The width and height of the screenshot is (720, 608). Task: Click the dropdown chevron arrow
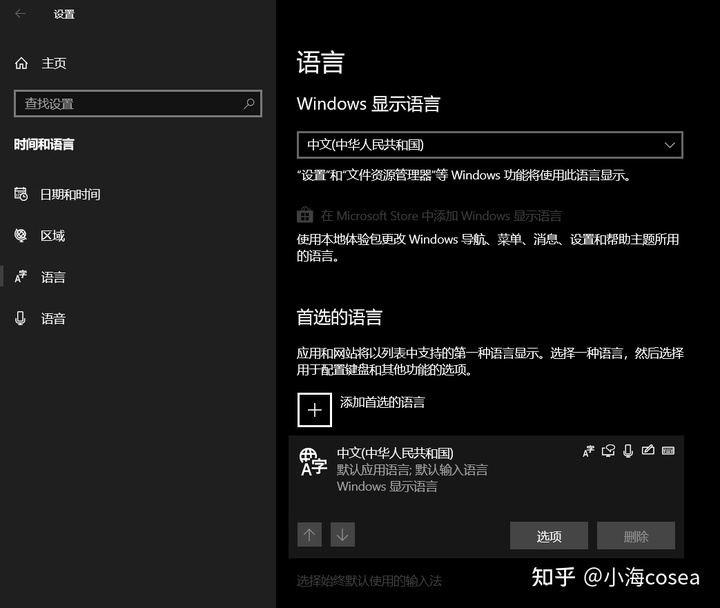[x=670, y=145]
